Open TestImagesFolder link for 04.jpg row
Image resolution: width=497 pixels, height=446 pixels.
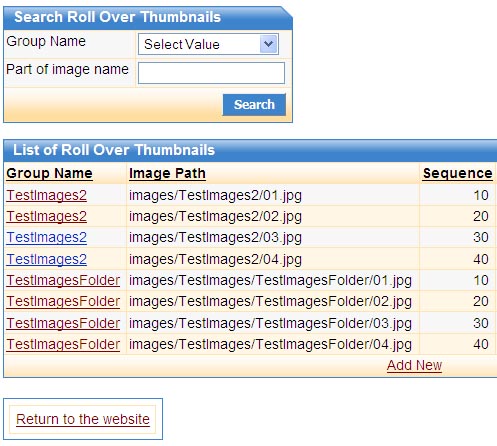click(63, 344)
